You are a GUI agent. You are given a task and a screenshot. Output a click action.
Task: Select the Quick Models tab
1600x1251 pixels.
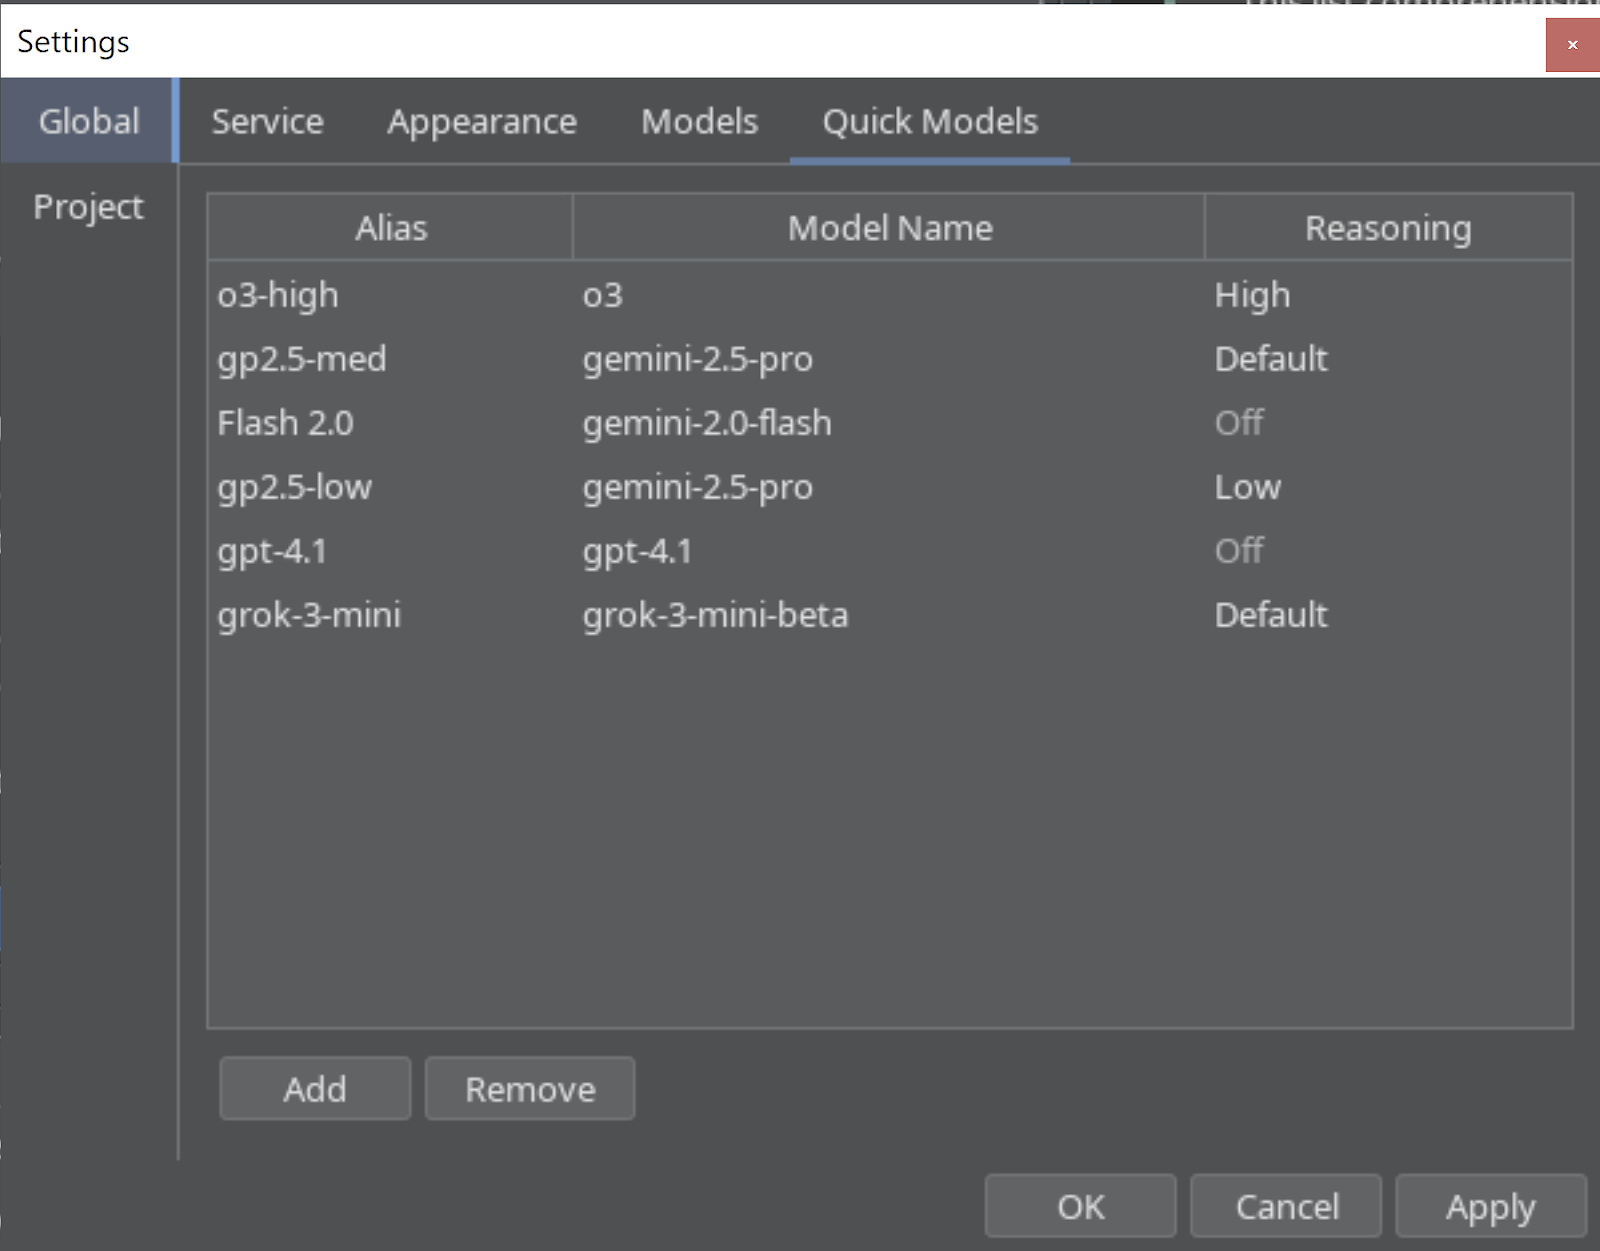930,121
